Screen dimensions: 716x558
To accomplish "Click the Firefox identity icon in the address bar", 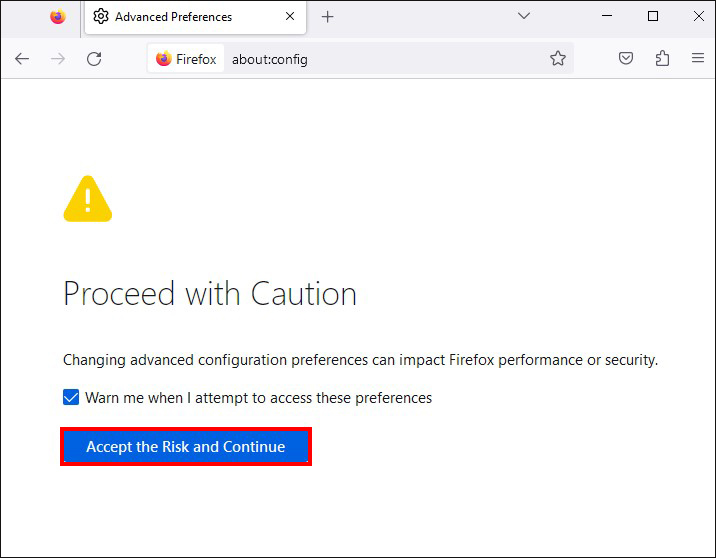I will (x=186, y=59).
